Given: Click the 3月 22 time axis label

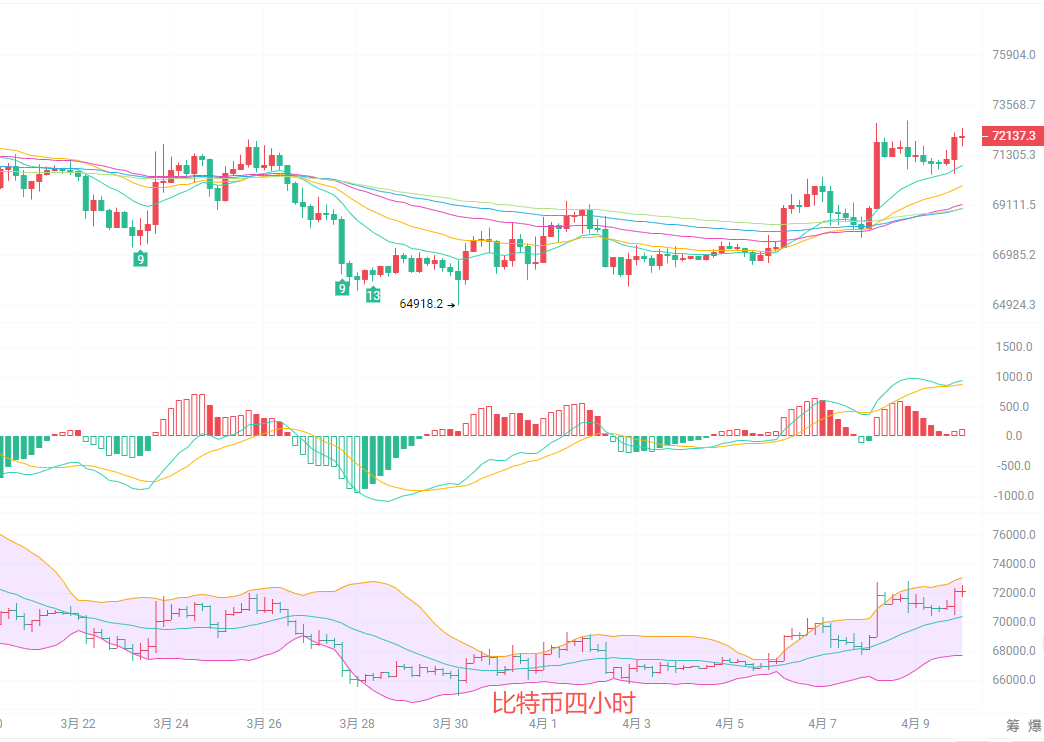Looking at the screenshot, I should click(x=77, y=723).
